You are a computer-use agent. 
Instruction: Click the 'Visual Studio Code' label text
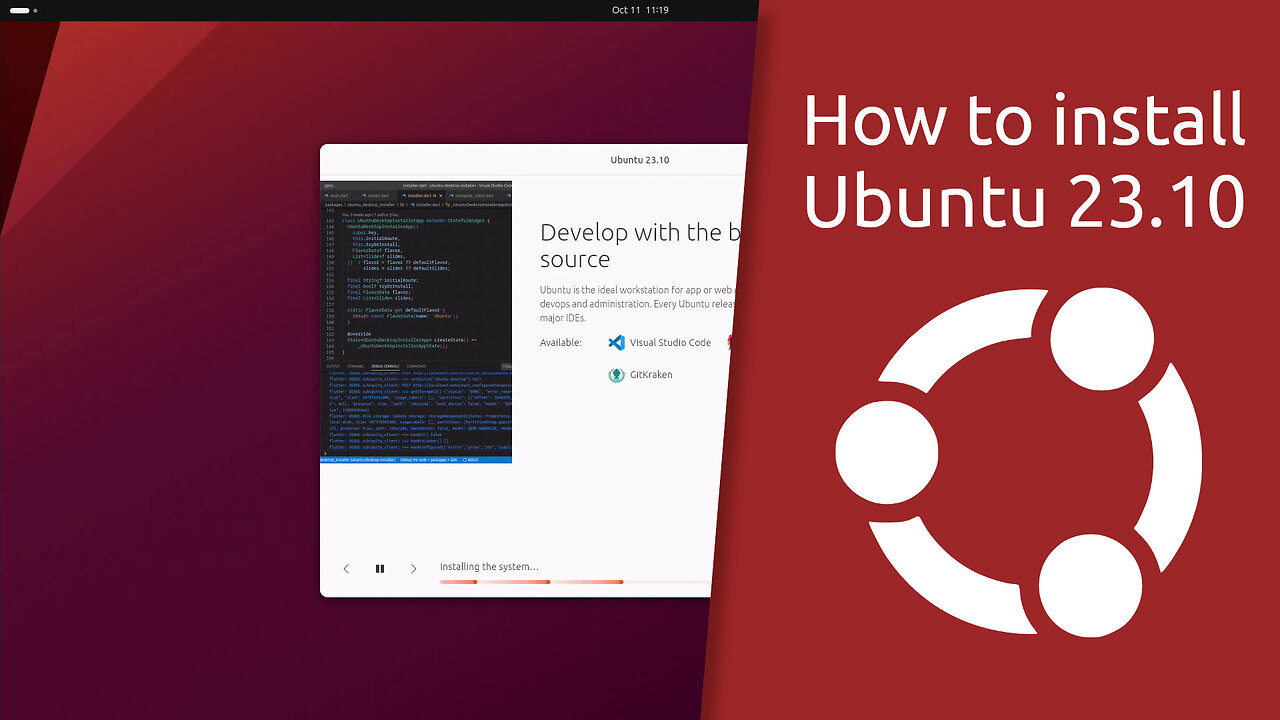[x=670, y=343]
